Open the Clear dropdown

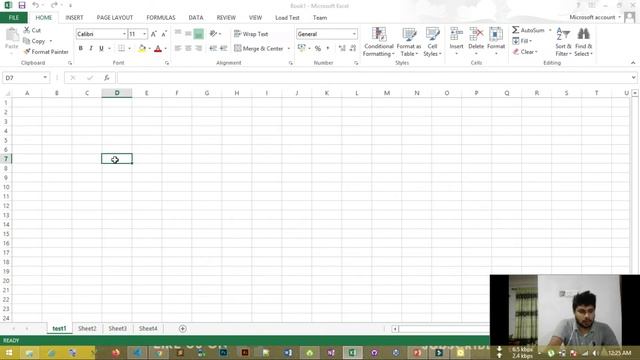pyautogui.click(x=525, y=52)
